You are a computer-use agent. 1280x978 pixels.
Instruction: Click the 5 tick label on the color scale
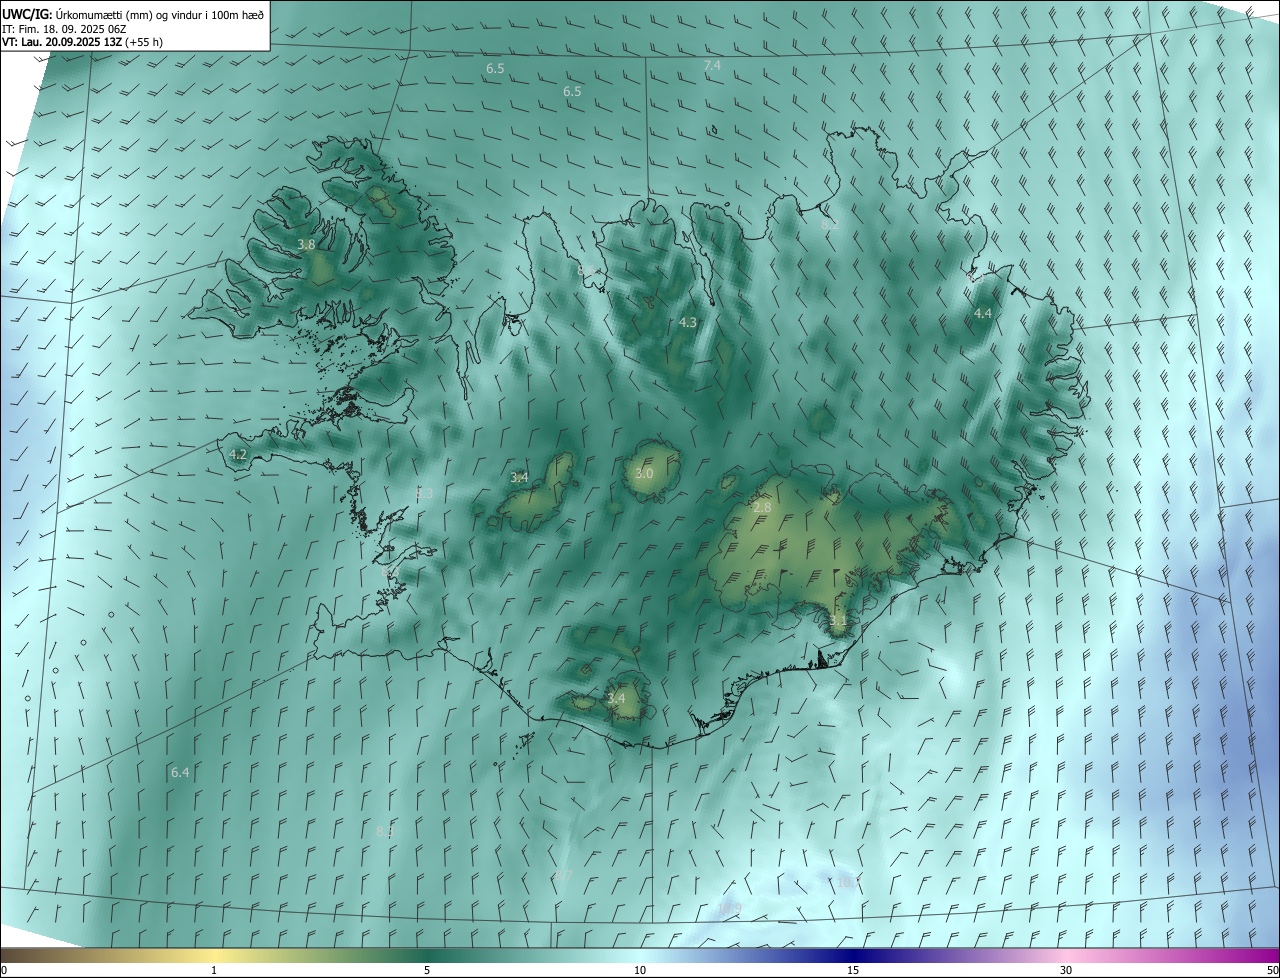(427, 970)
